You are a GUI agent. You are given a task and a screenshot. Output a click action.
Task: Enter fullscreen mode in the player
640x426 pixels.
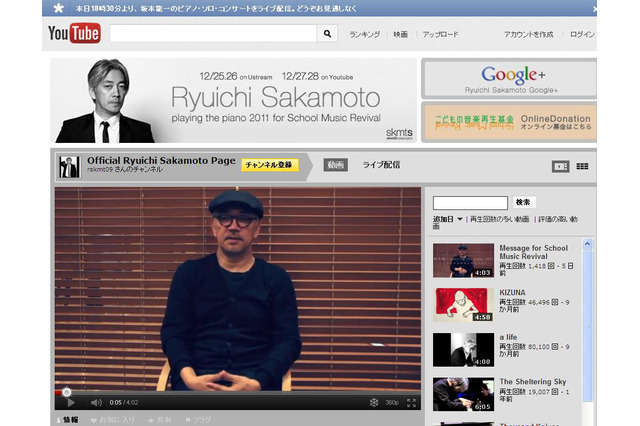(x=412, y=402)
